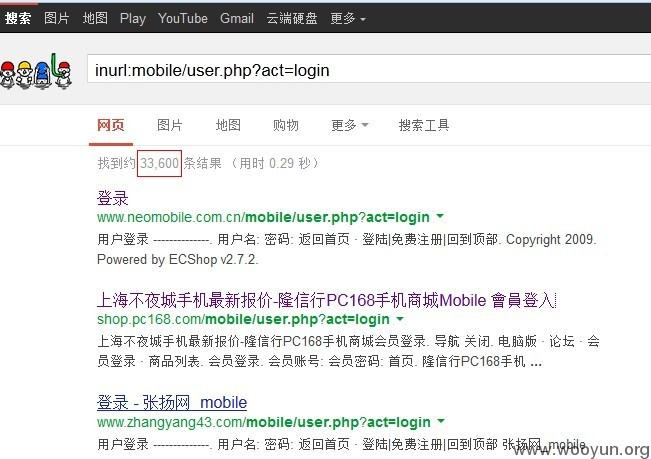The image size is (651, 459).
Task: Open the 登录 search result title
Action: (113, 198)
